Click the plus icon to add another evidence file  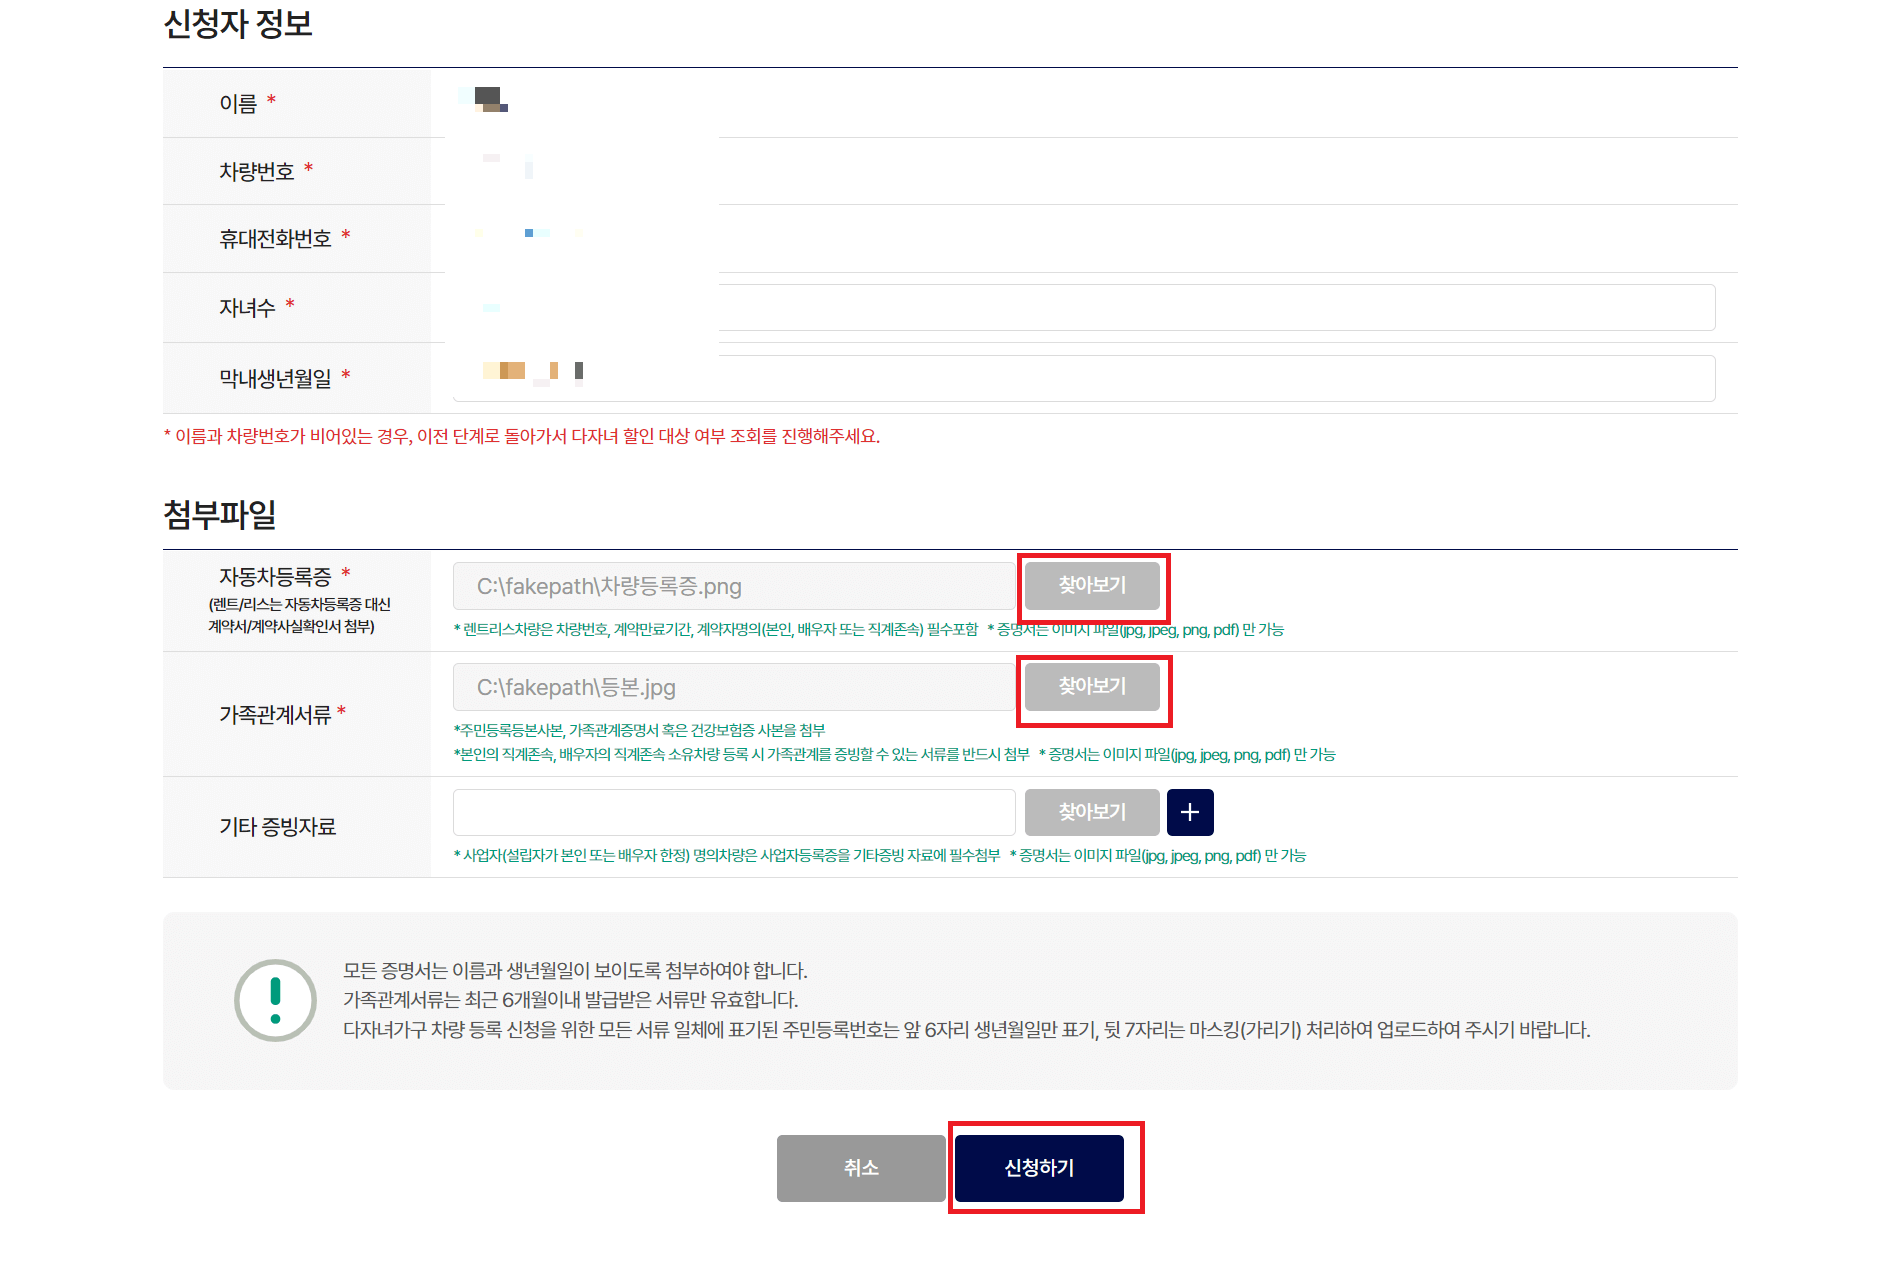tap(1190, 812)
